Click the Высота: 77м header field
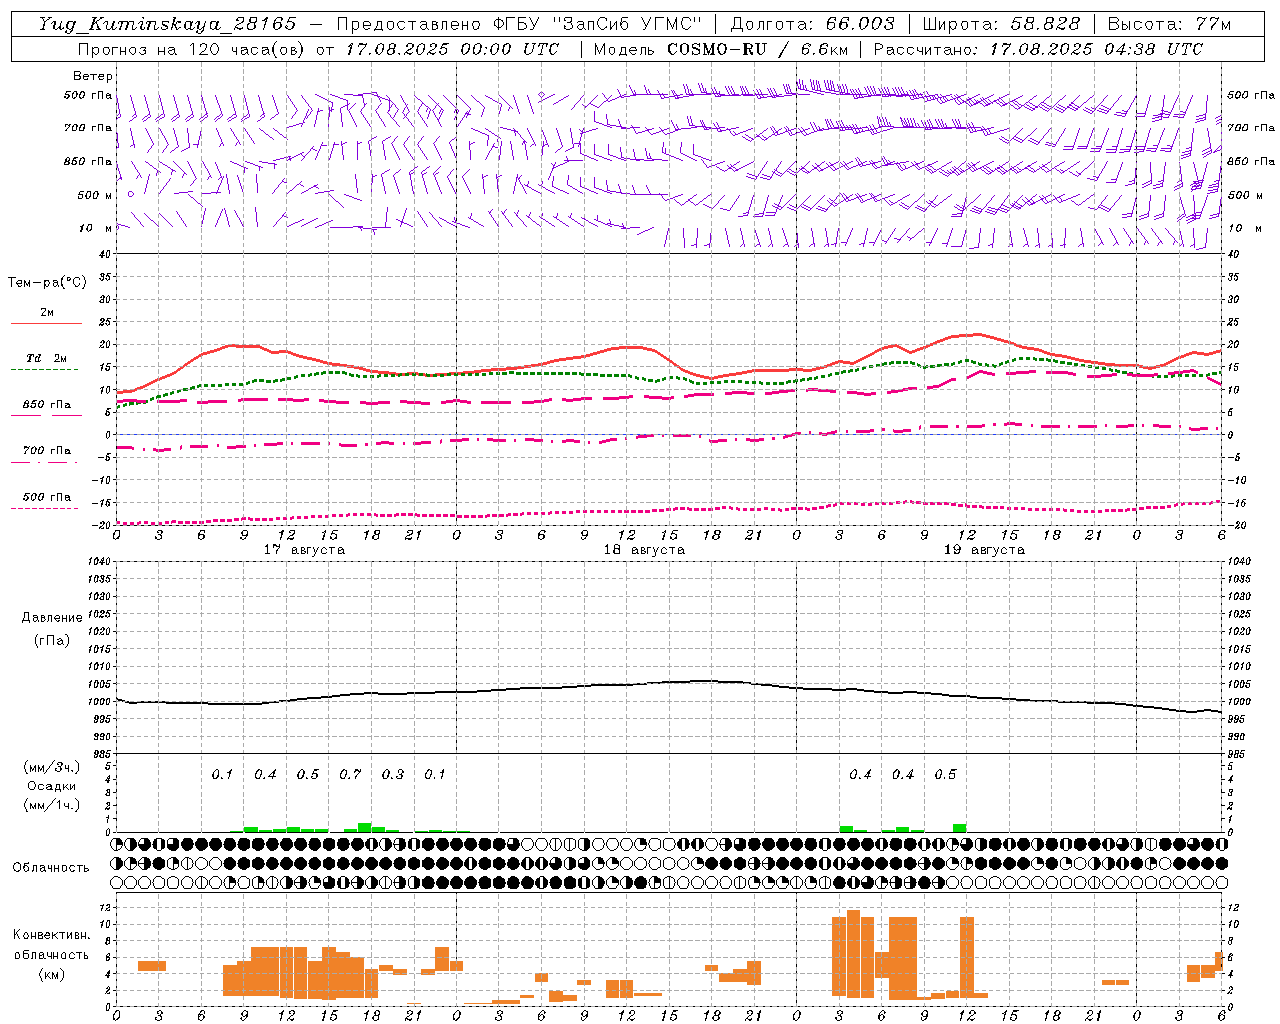The height and width of the screenshot is (1024, 1280). (x=1169, y=24)
